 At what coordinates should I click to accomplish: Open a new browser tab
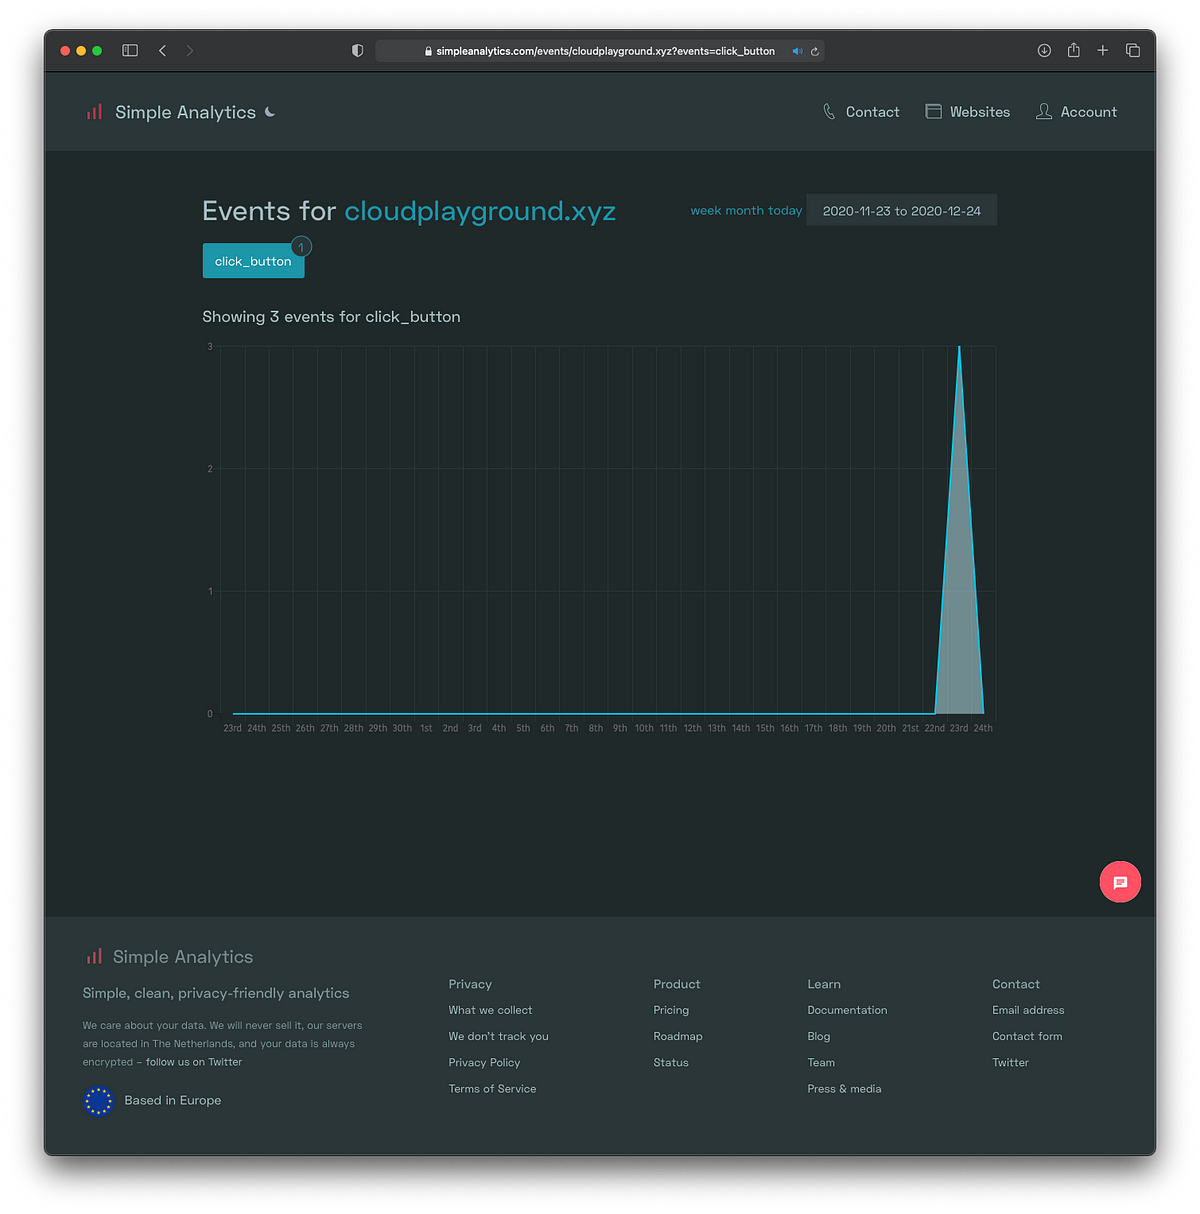[1103, 51]
